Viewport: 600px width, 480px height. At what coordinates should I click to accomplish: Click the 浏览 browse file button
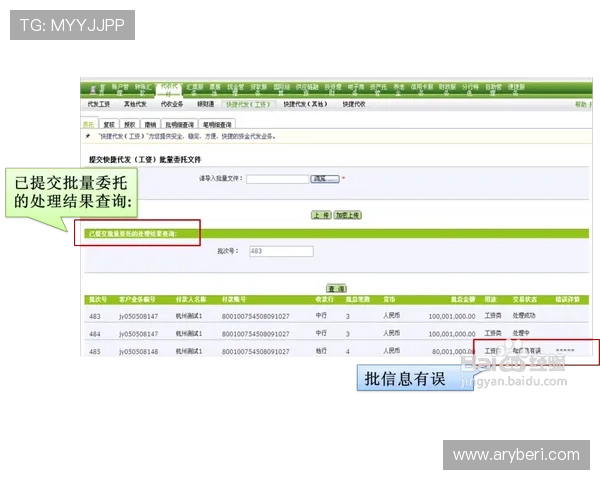click(x=320, y=179)
